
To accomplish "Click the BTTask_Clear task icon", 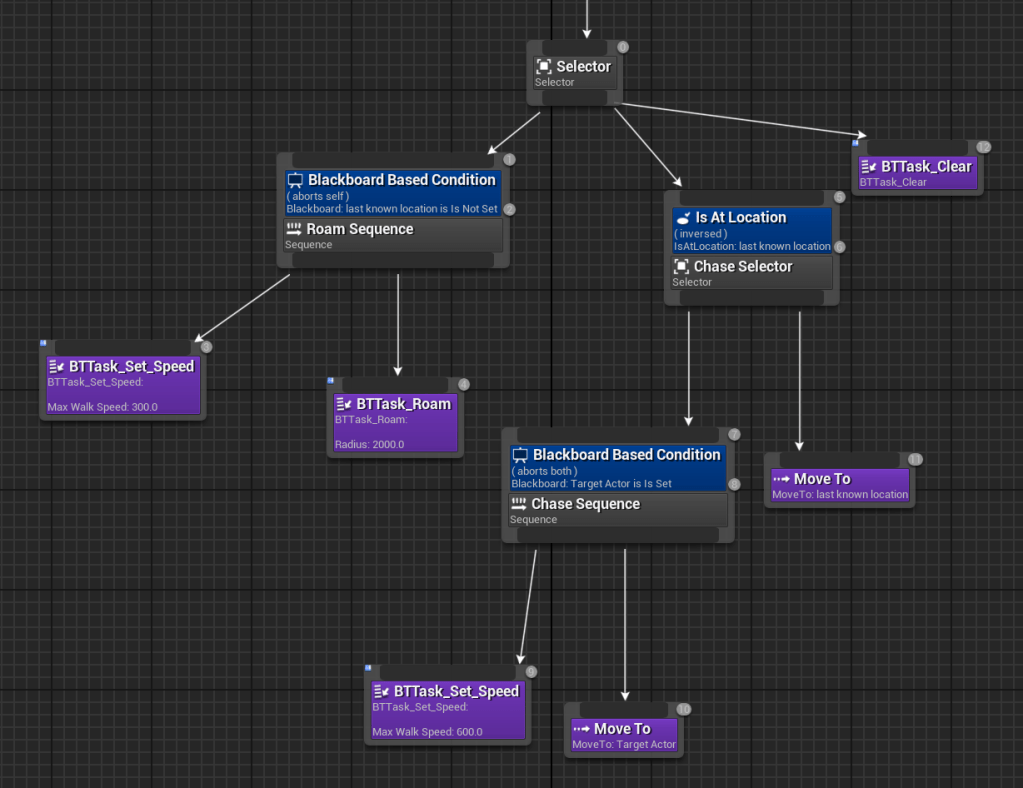I will pyautogui.click(x=869, y=167).
